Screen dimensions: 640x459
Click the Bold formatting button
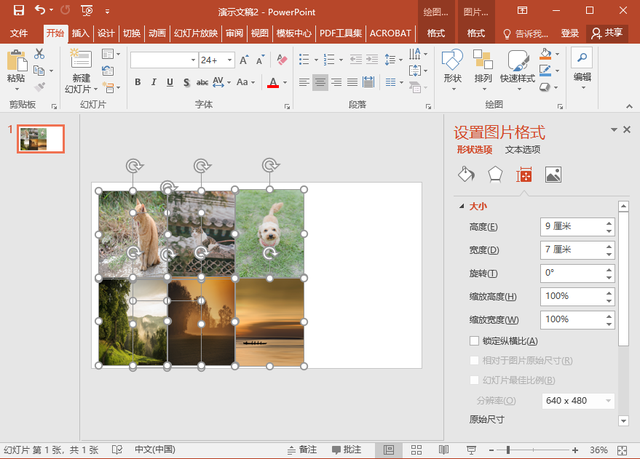138,82
